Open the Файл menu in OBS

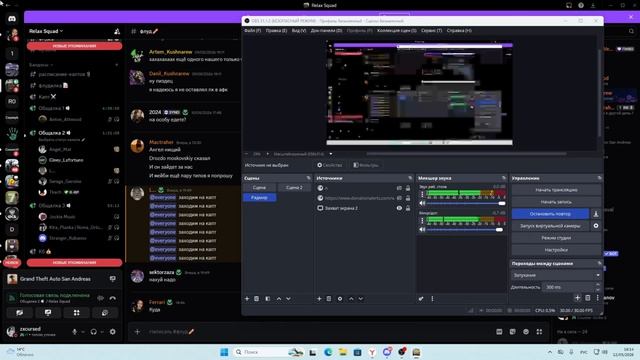pyautogui.click(x=253, y=31)
